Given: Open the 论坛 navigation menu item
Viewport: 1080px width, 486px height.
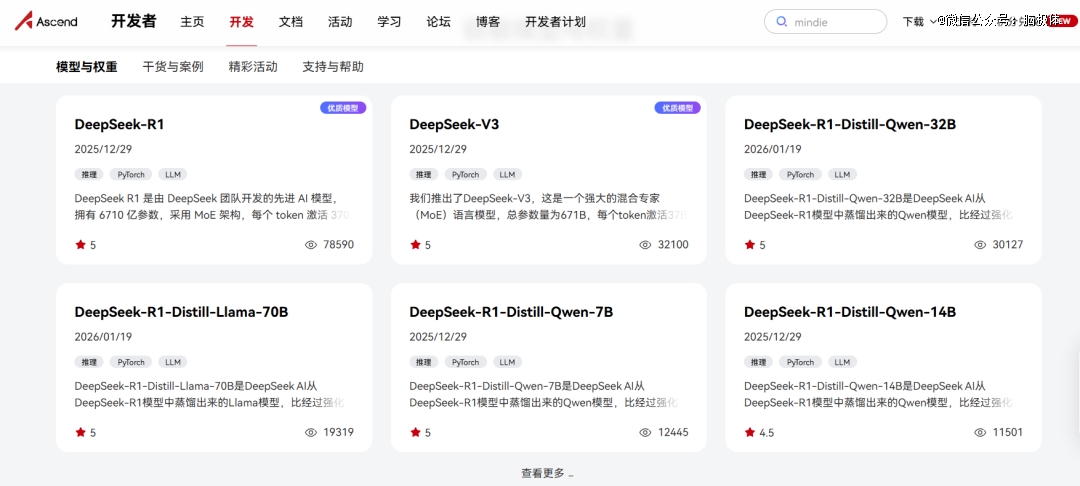Looking at the screenshot, I should point(438,22).
